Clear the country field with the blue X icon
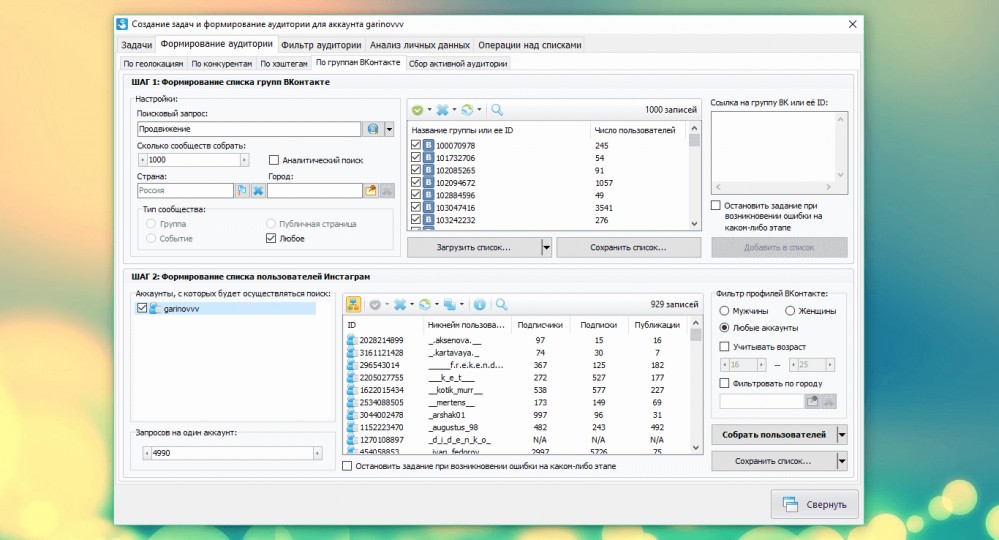This screenshot has width=999, height=540. [258, 190]
